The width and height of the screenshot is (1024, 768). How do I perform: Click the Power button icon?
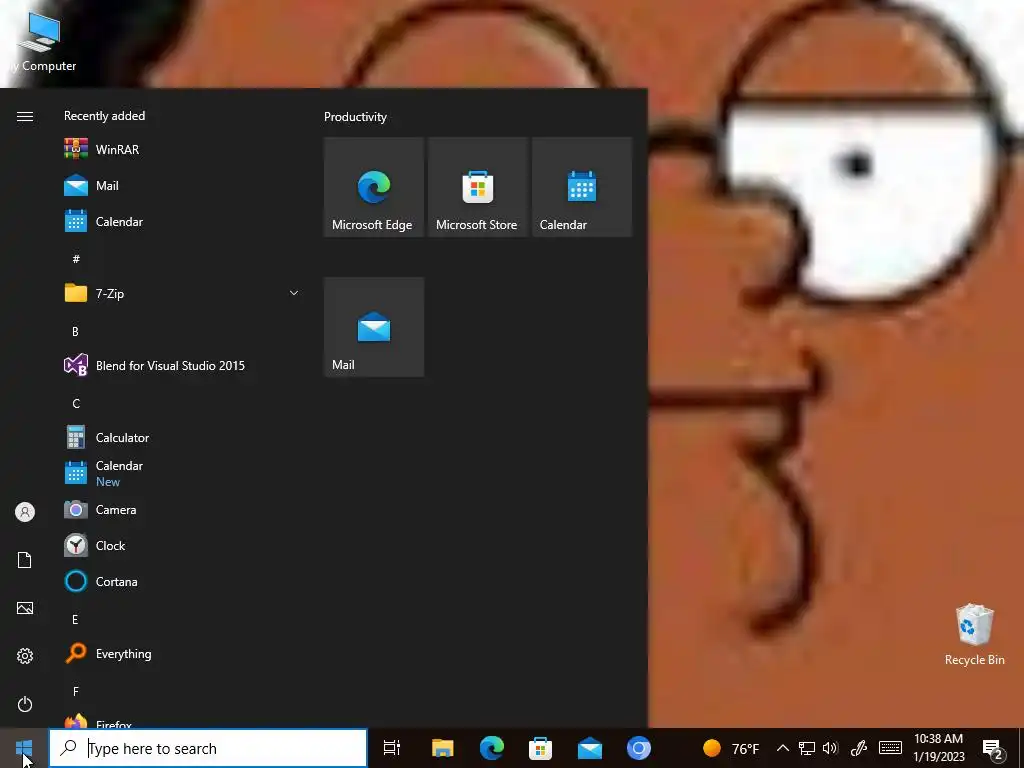point(25,704)
